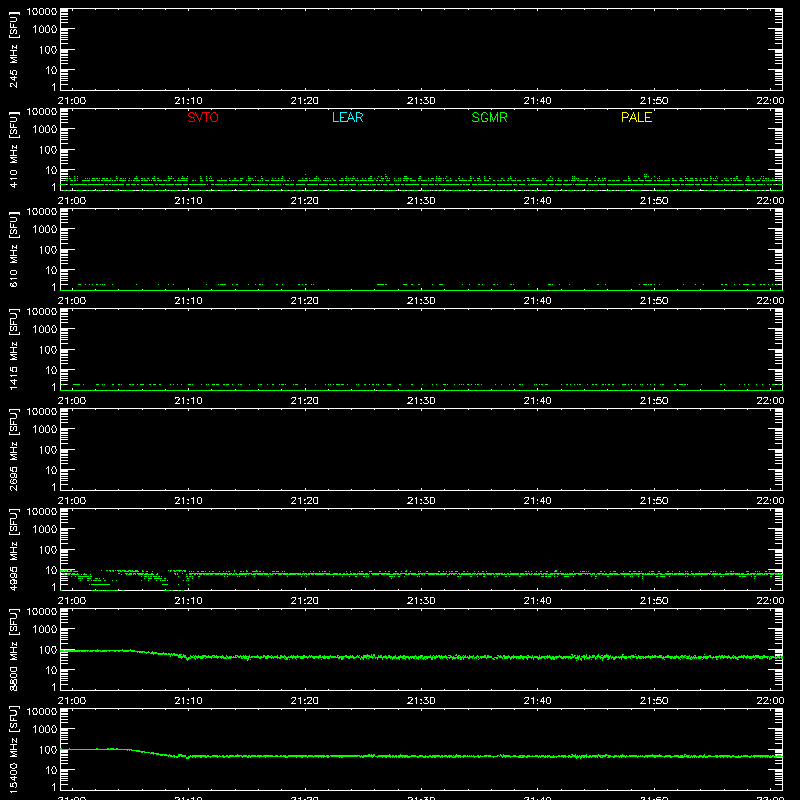800x800 pixels.
Task: Click the 4995 MHz [SFU] axis title
Action: (13, 549)
